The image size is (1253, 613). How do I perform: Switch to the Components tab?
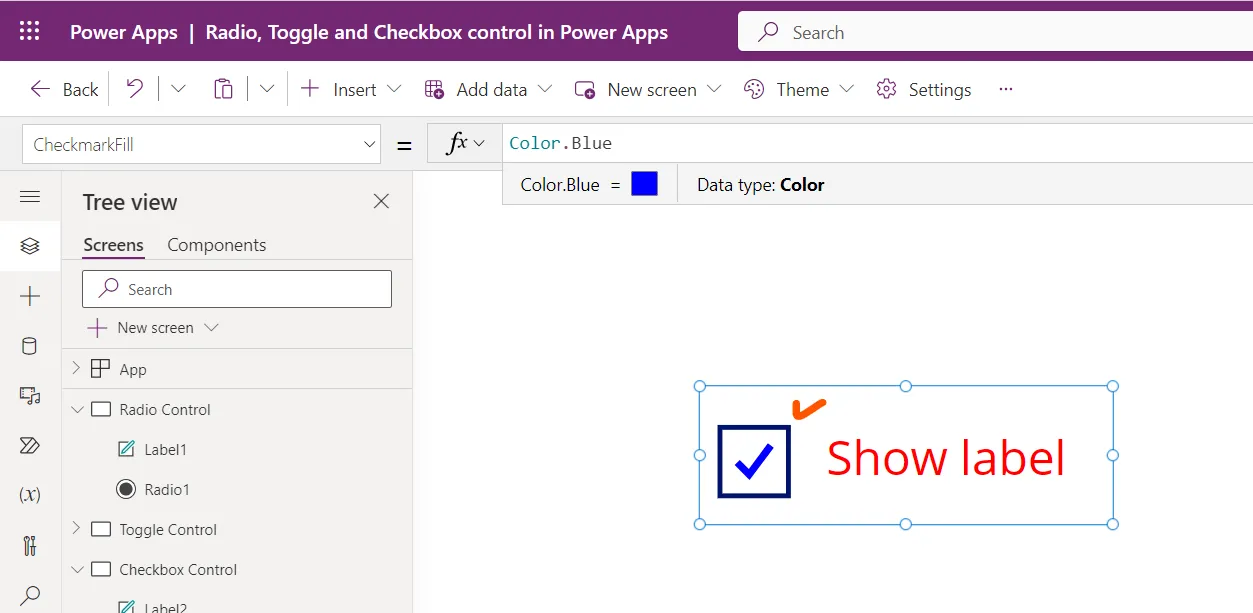(216, 244)
